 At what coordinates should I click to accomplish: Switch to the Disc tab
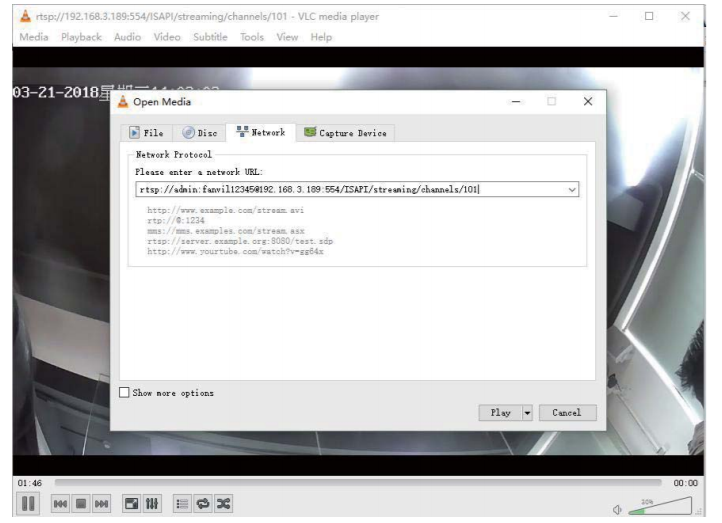199,133
